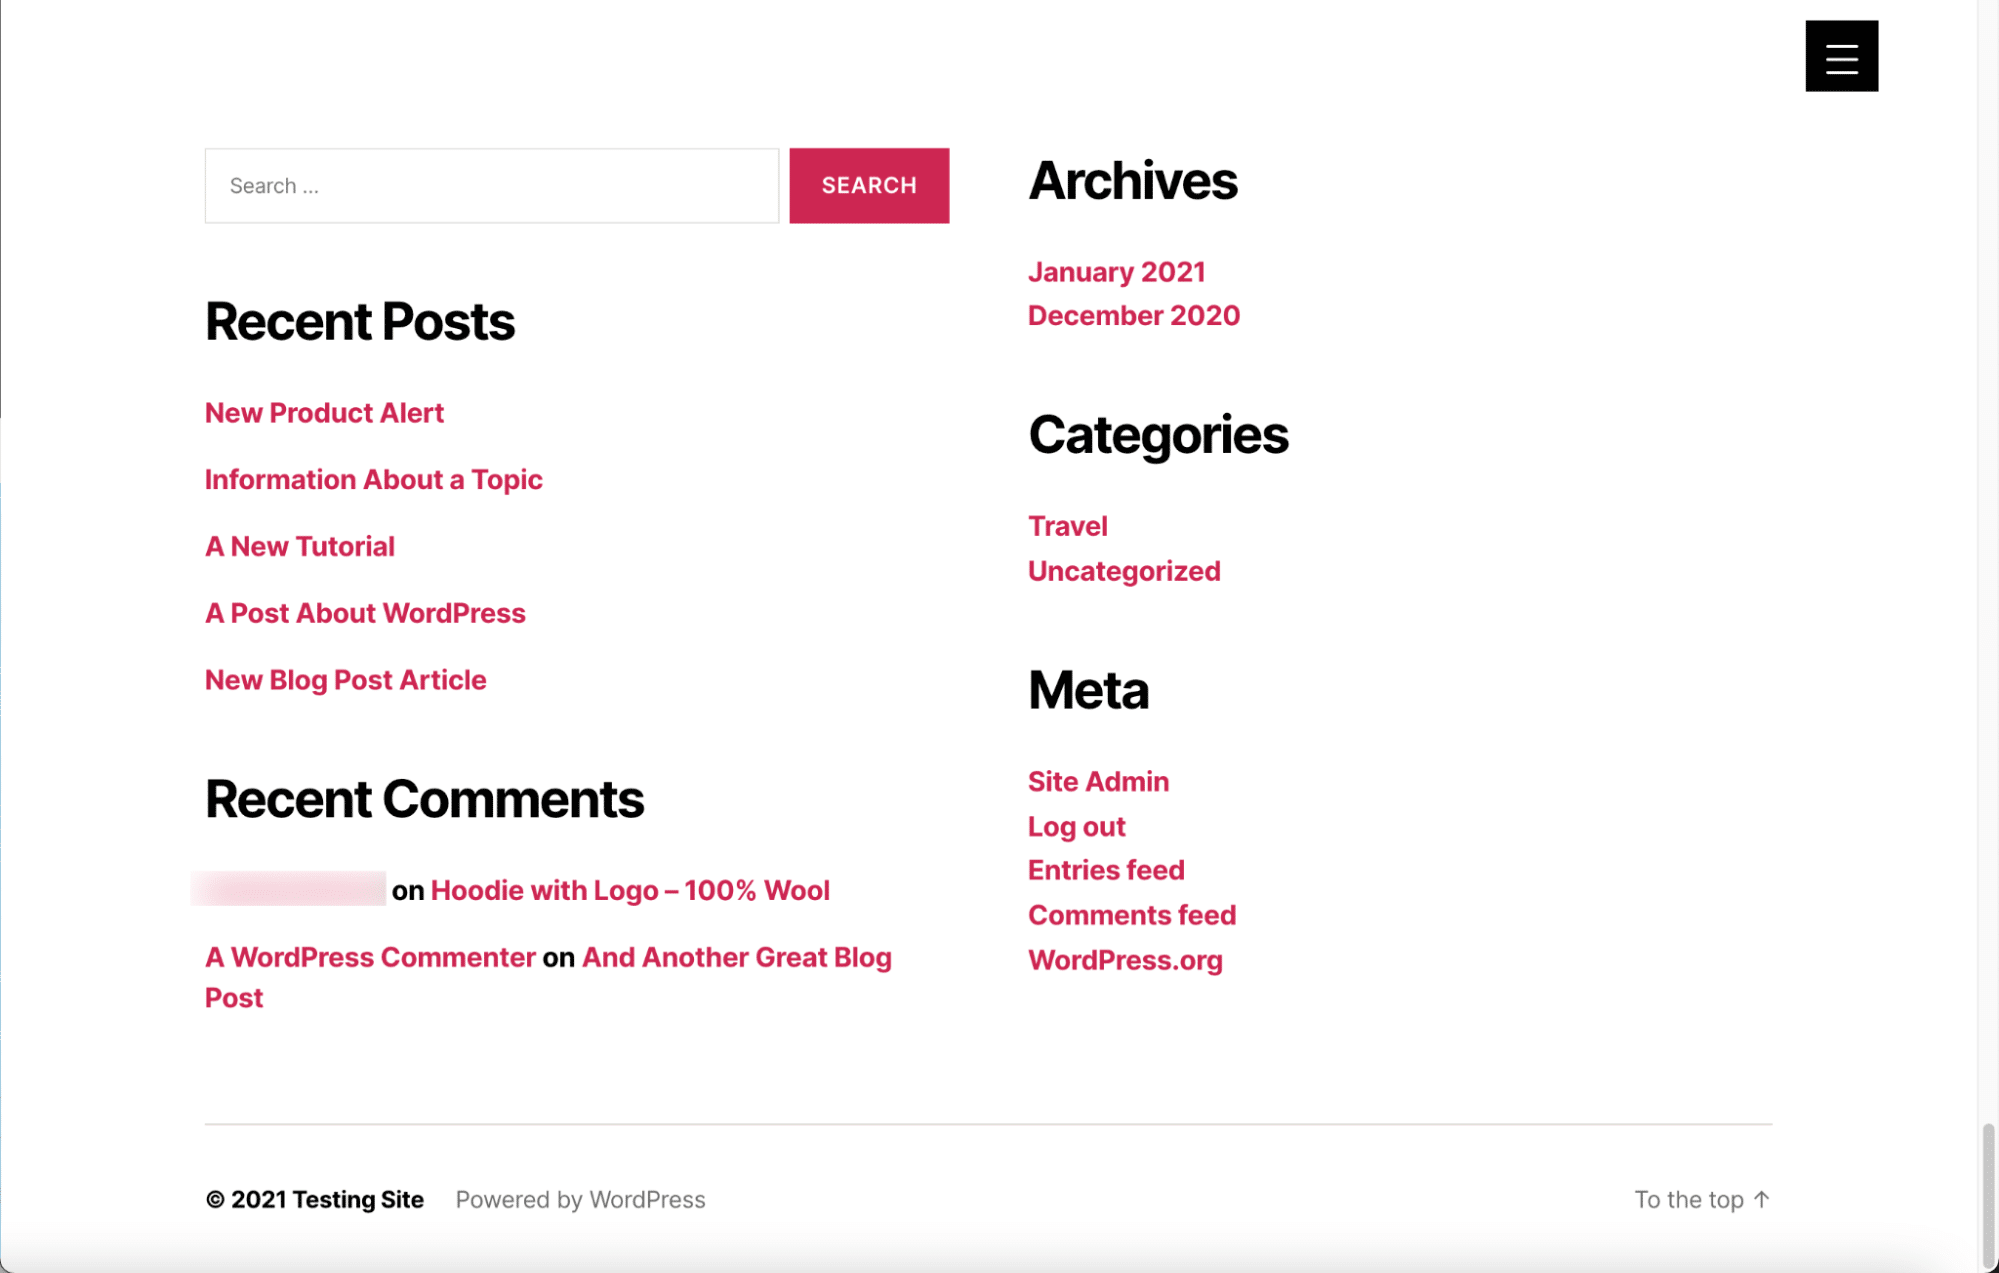
Task: Toggle visibility of Recent Posts section
Action: tap(360, 320)
